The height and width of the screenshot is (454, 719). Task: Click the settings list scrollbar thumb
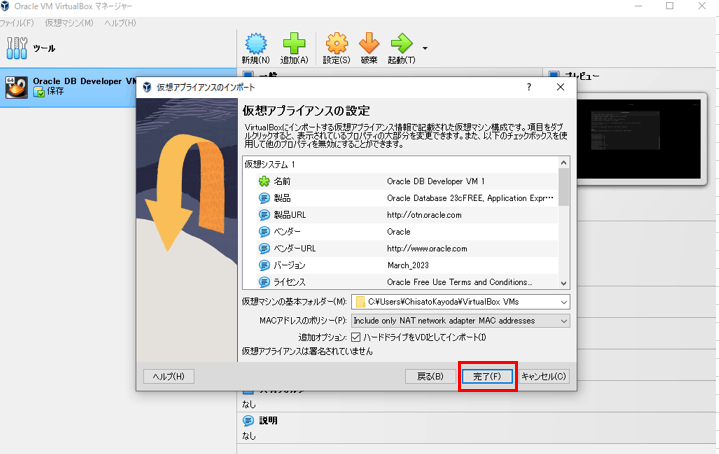point(564,187)
